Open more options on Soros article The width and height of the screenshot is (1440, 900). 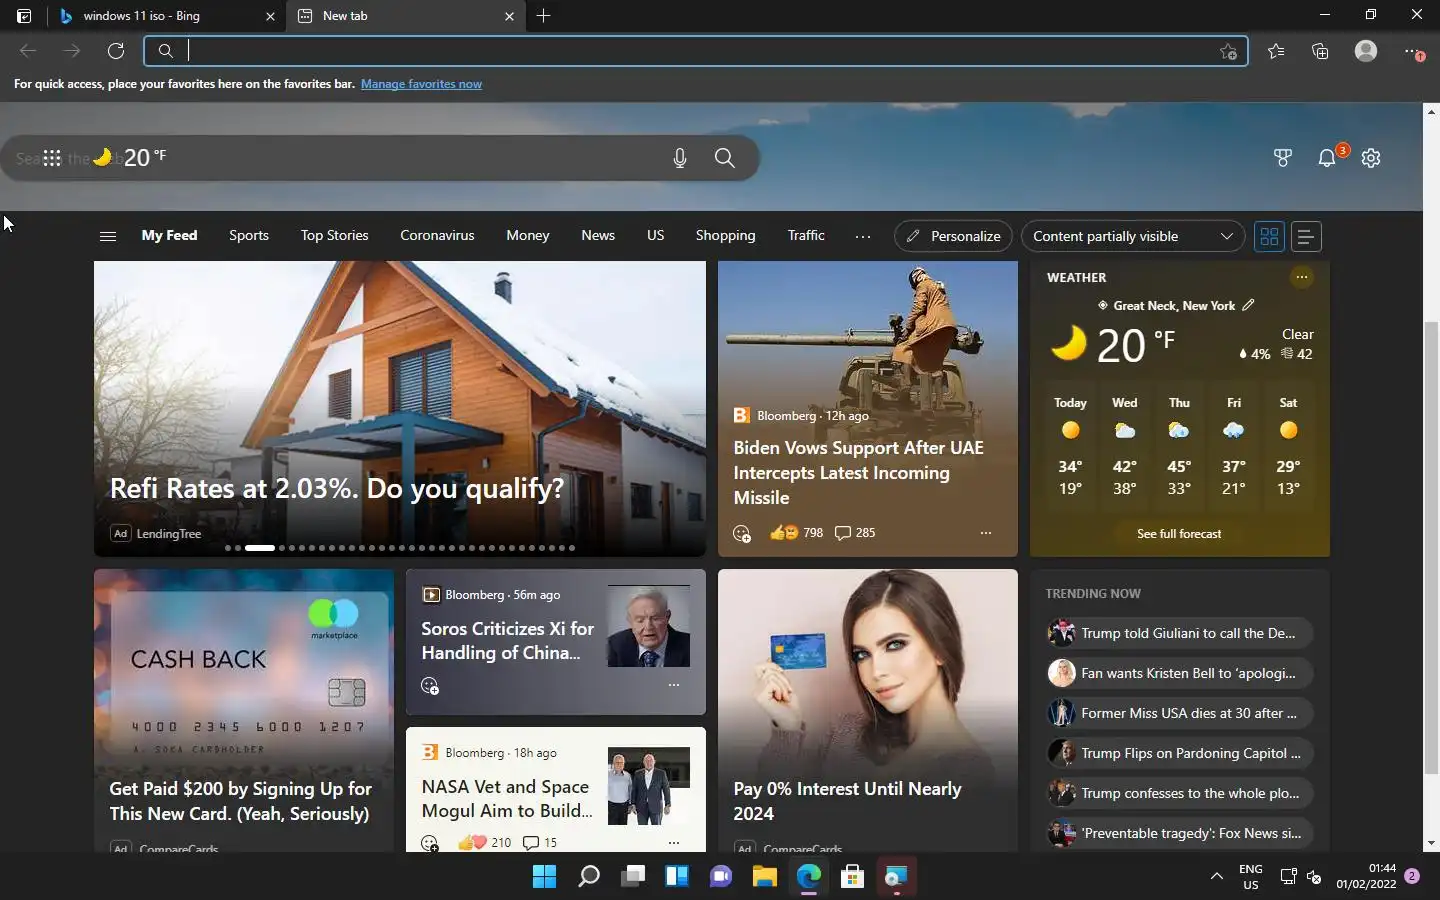click(674, 685)
